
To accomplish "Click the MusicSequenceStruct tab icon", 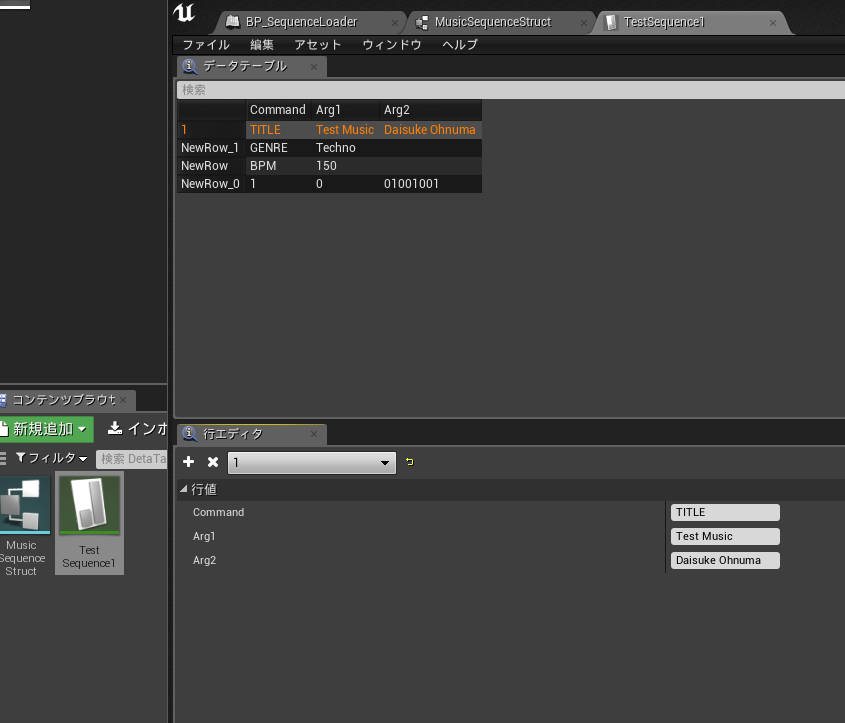I will point(421,22).
